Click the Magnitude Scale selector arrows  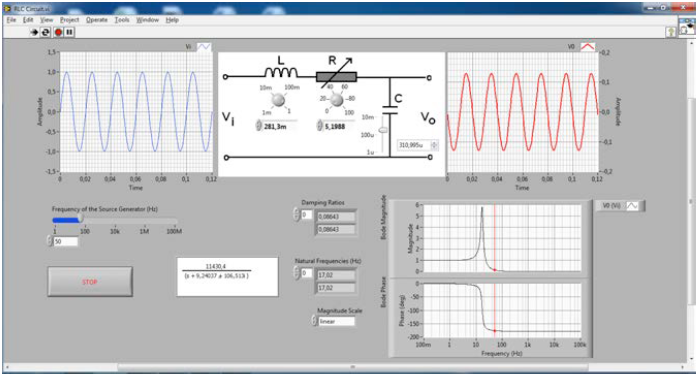tap(314, 321)
